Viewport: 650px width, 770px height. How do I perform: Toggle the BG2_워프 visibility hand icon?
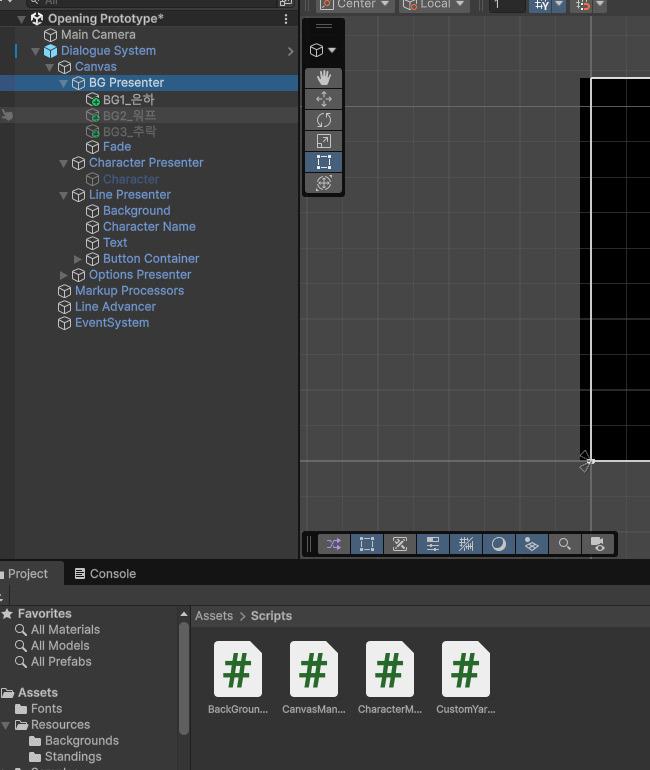(7, 116)
